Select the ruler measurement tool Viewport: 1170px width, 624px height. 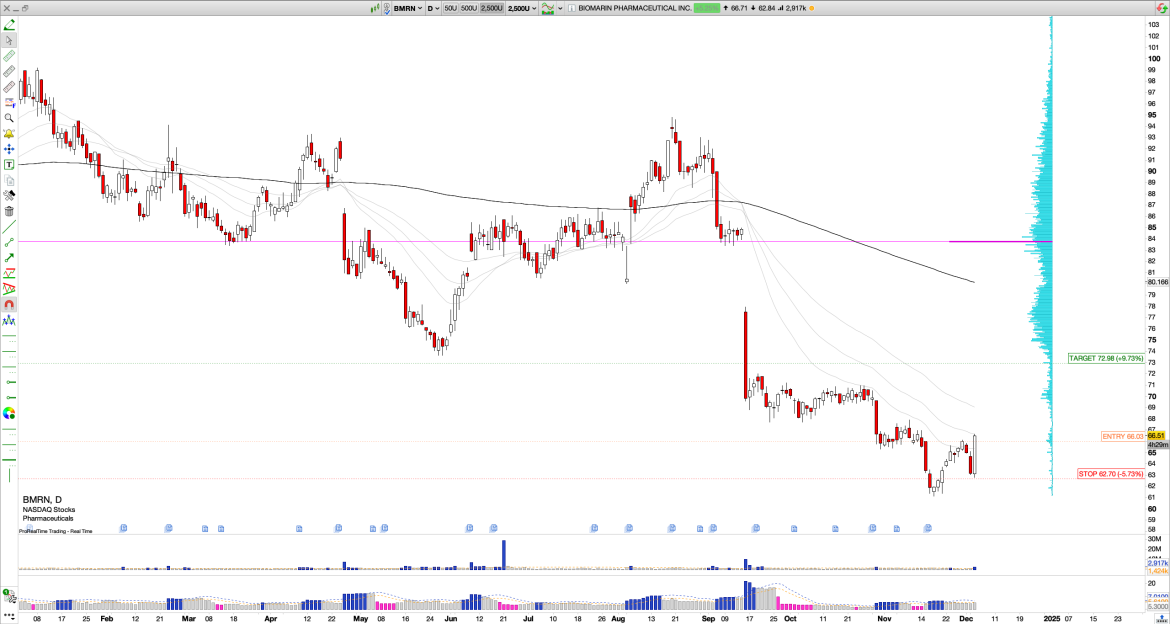(9, 56)
